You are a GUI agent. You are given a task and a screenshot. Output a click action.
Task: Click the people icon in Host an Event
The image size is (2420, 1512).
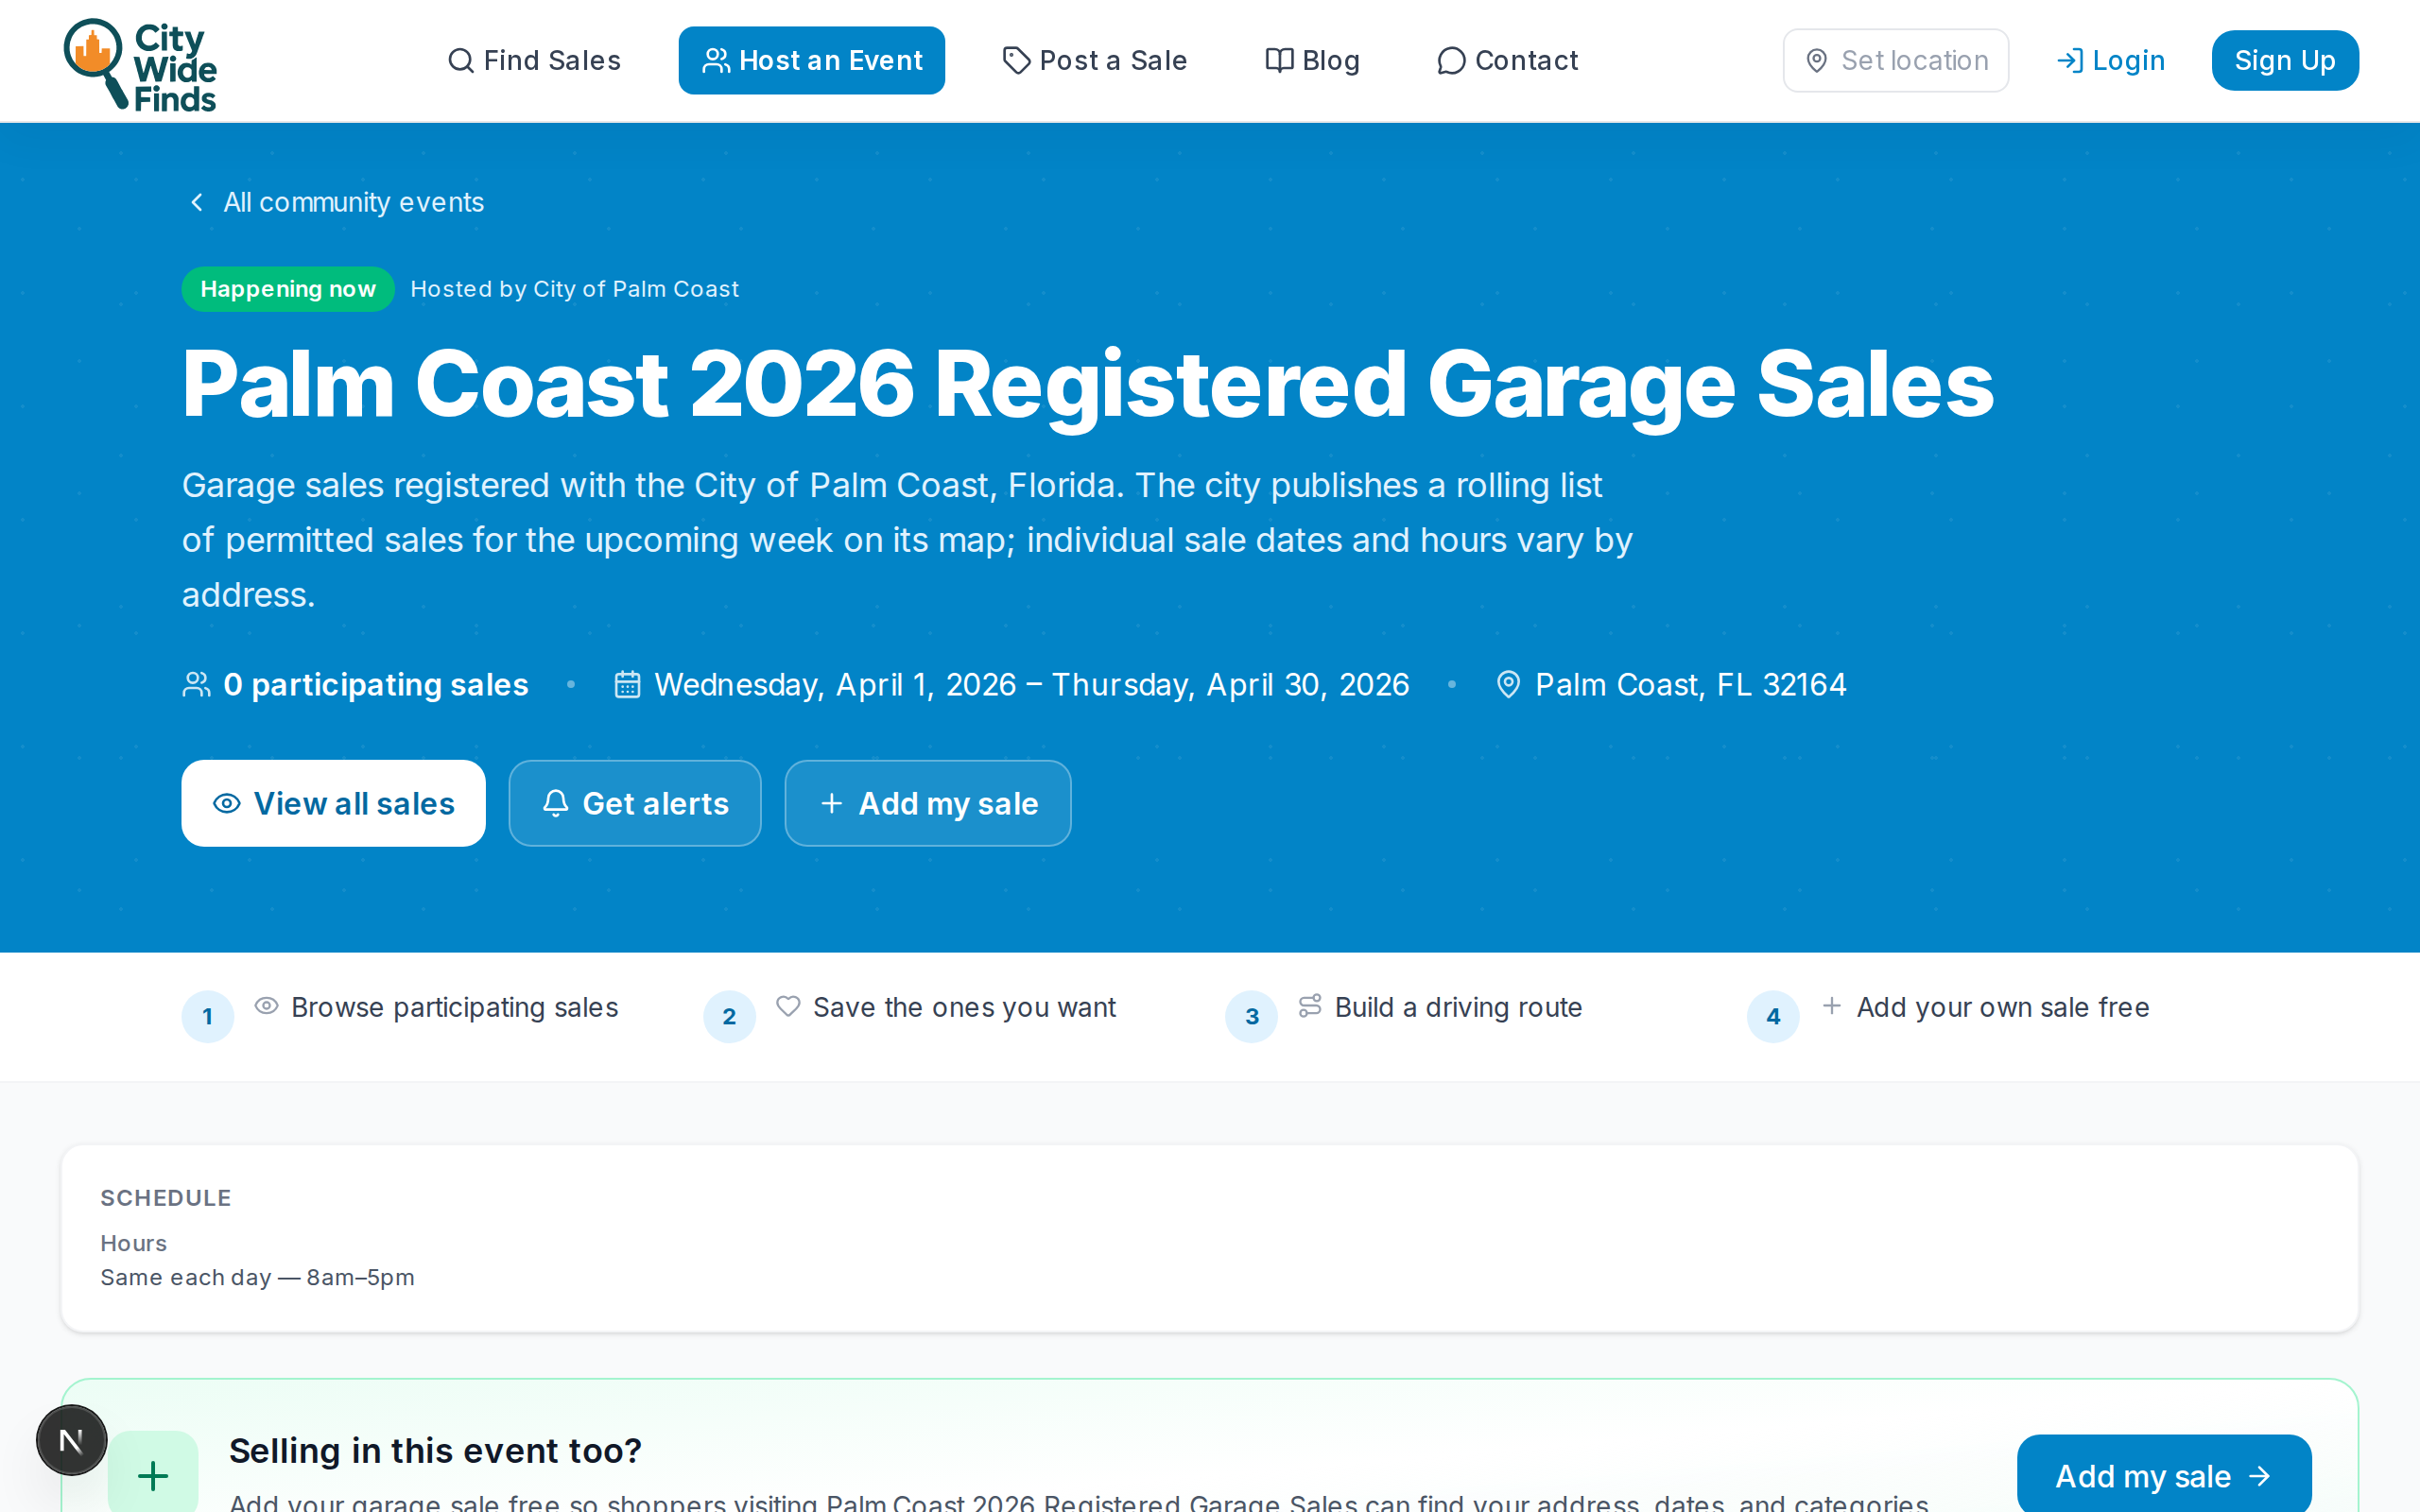716,60
